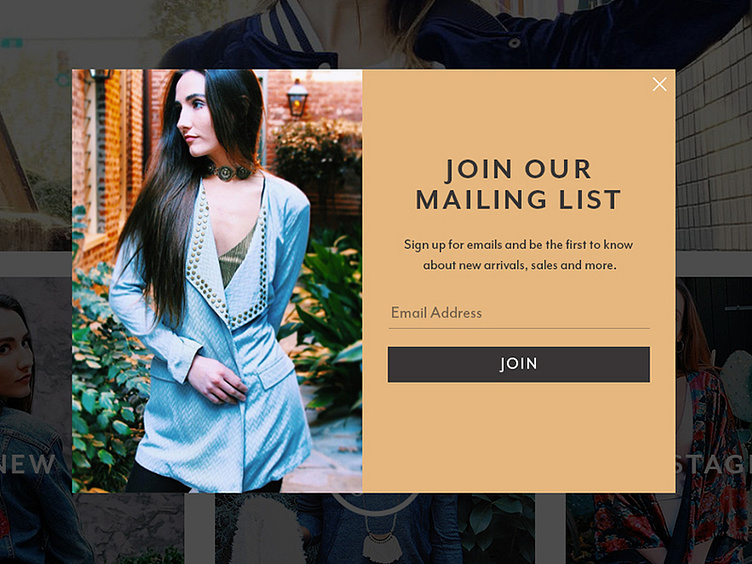Click the white brick wall background area
The width and height of the screenshot is (752, 564).
[714, 158]
